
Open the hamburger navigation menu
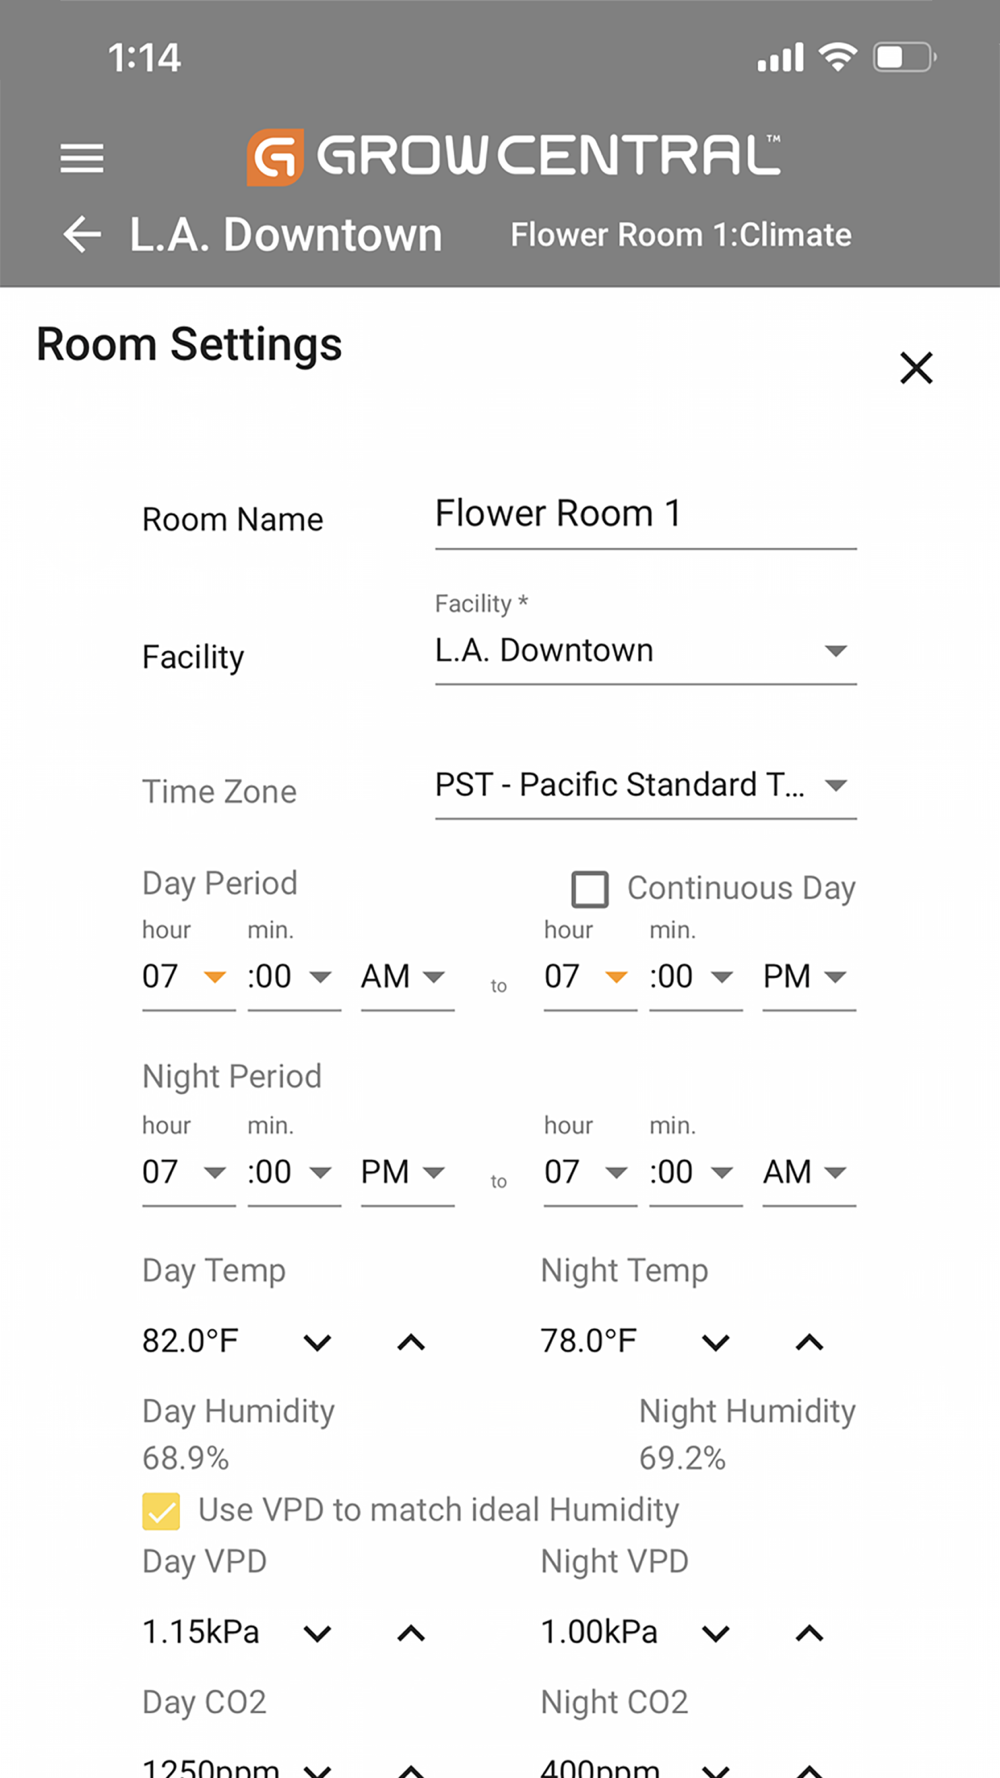pos(82,158)
